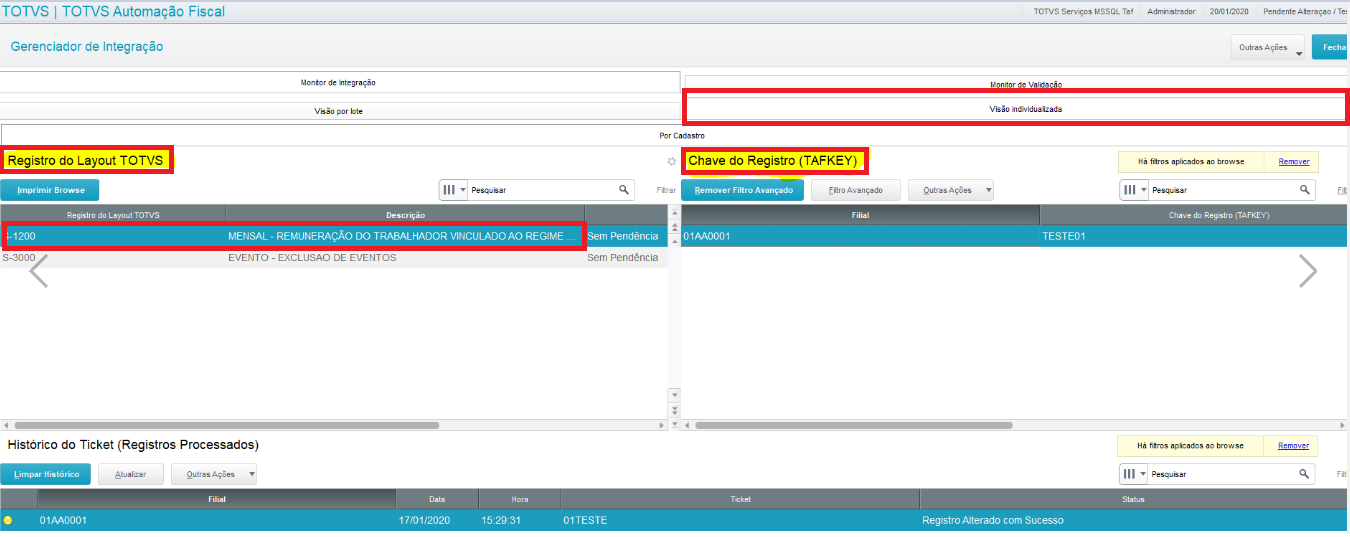The image size is (1350, 537).
Task: Click the layout list horizontal scrollbar right arrow
Action: coord(661,425)
